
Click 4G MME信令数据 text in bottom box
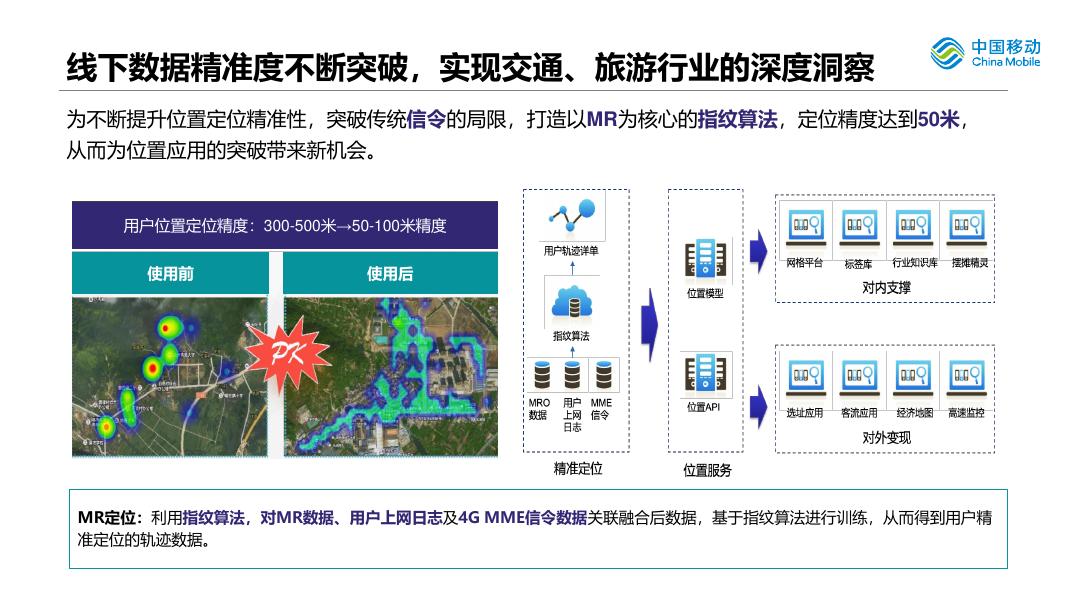click(523, 518)
